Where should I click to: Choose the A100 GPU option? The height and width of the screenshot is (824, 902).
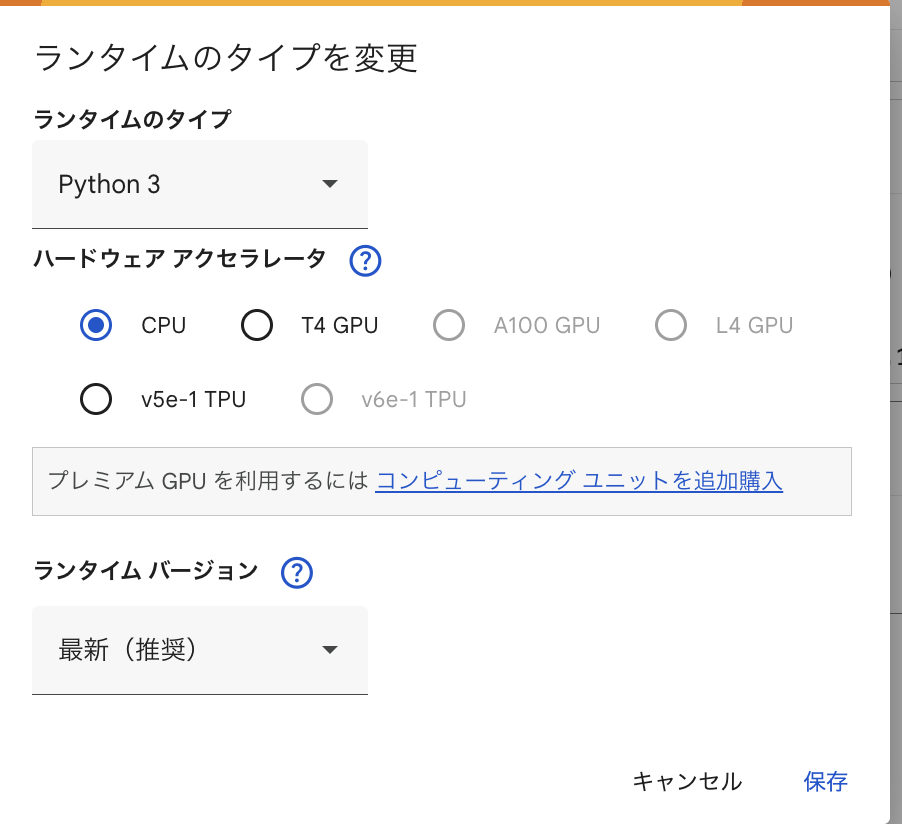[x=449, y=325]
